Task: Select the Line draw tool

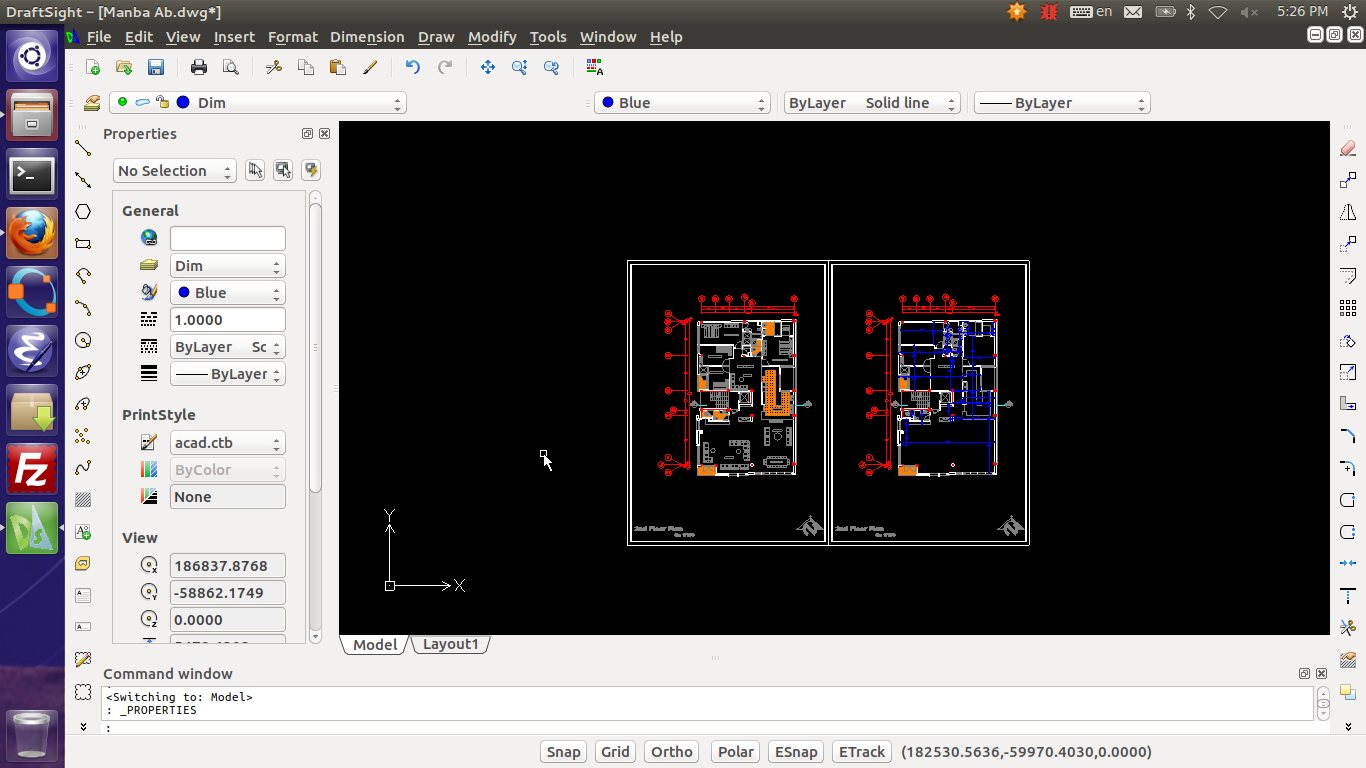Action: pyautogui.click(x=83, y=148)
